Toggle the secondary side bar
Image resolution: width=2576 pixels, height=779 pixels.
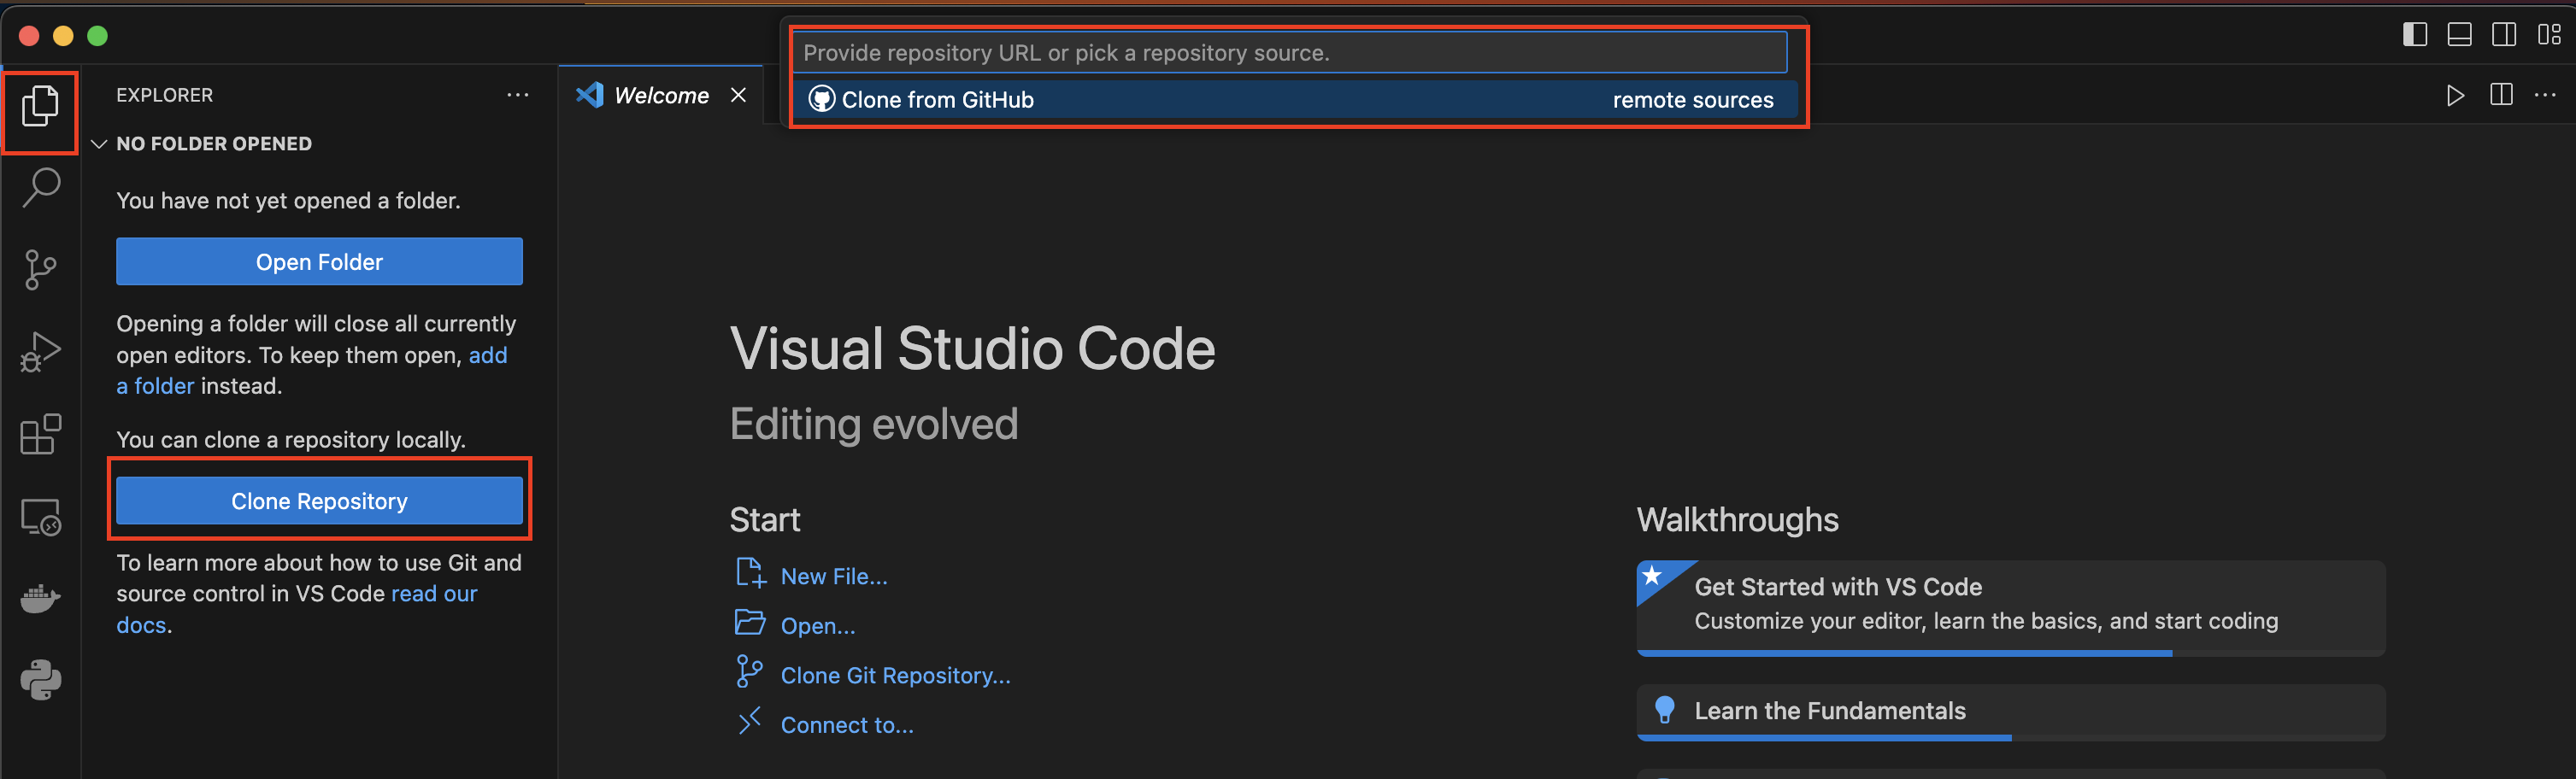(x=2504, y=35)
